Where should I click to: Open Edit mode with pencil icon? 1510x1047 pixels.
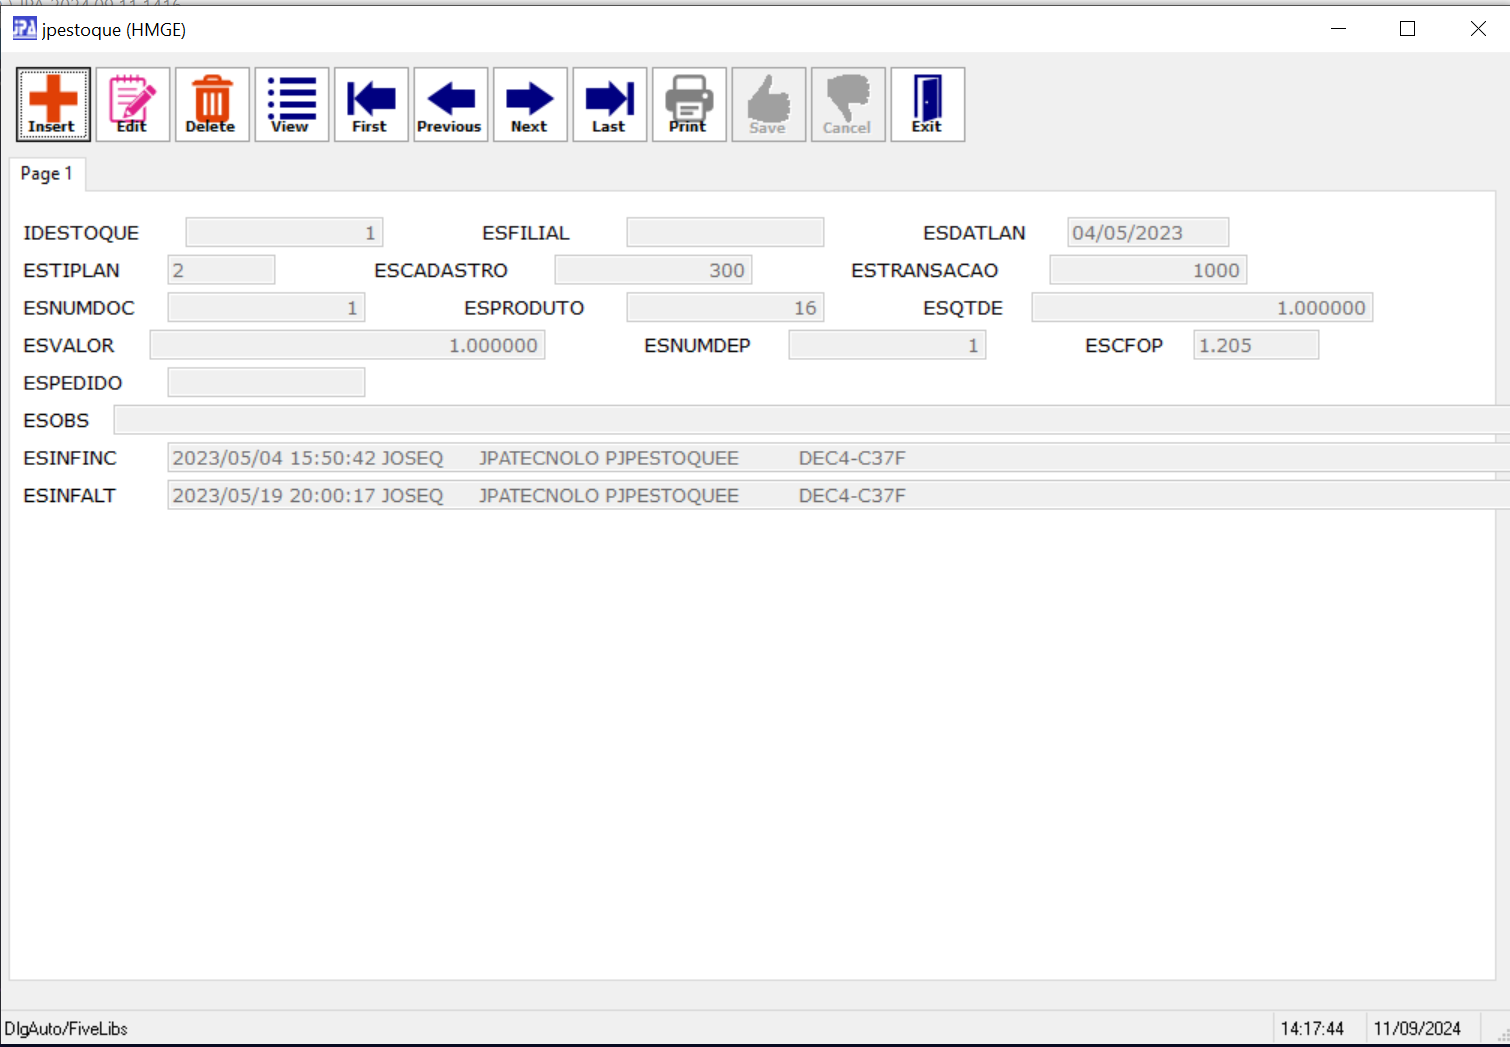(x=132, y=104)
